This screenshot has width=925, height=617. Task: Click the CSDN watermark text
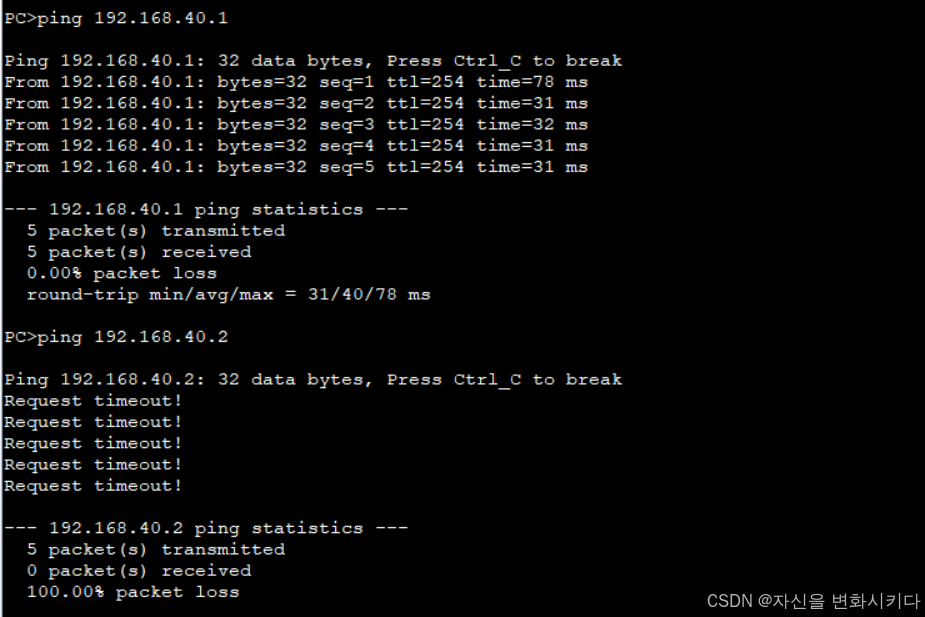(x=814, y=601)
